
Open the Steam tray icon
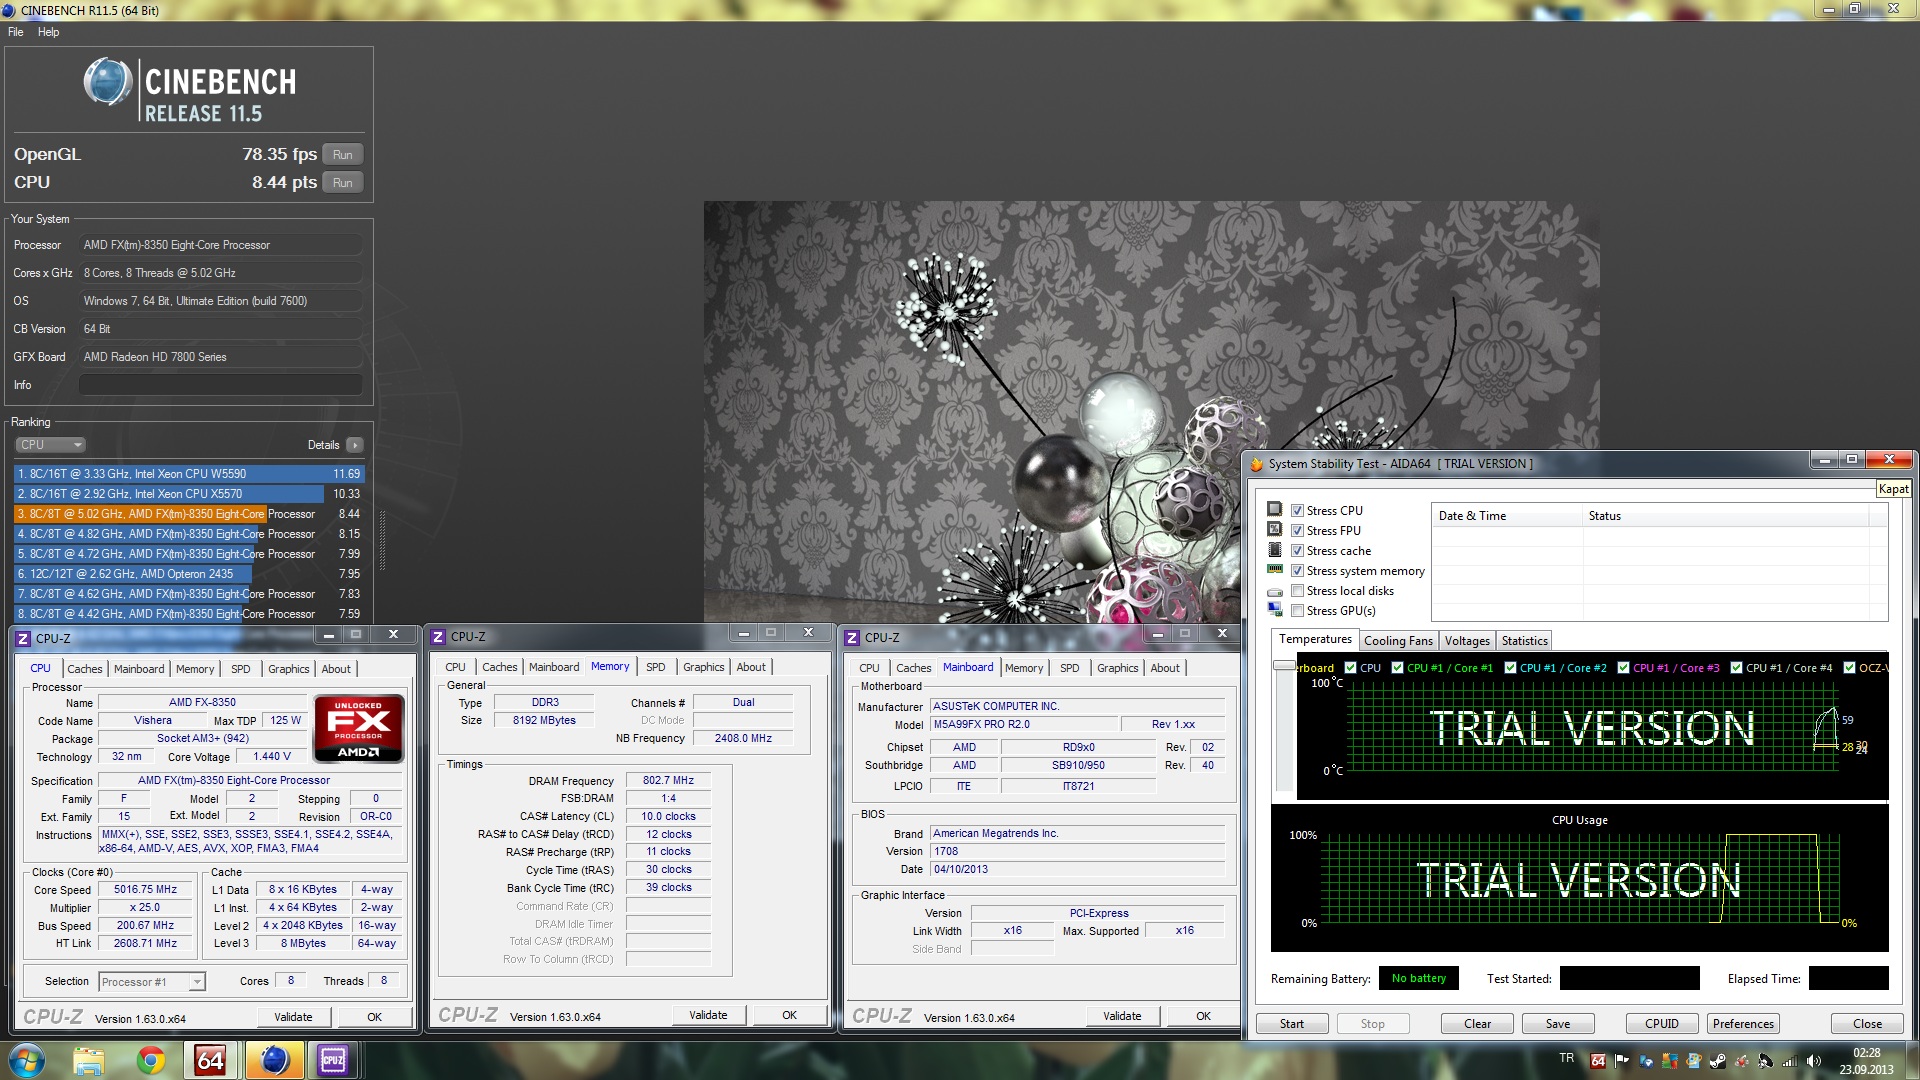click(x=1718, y=1061)
